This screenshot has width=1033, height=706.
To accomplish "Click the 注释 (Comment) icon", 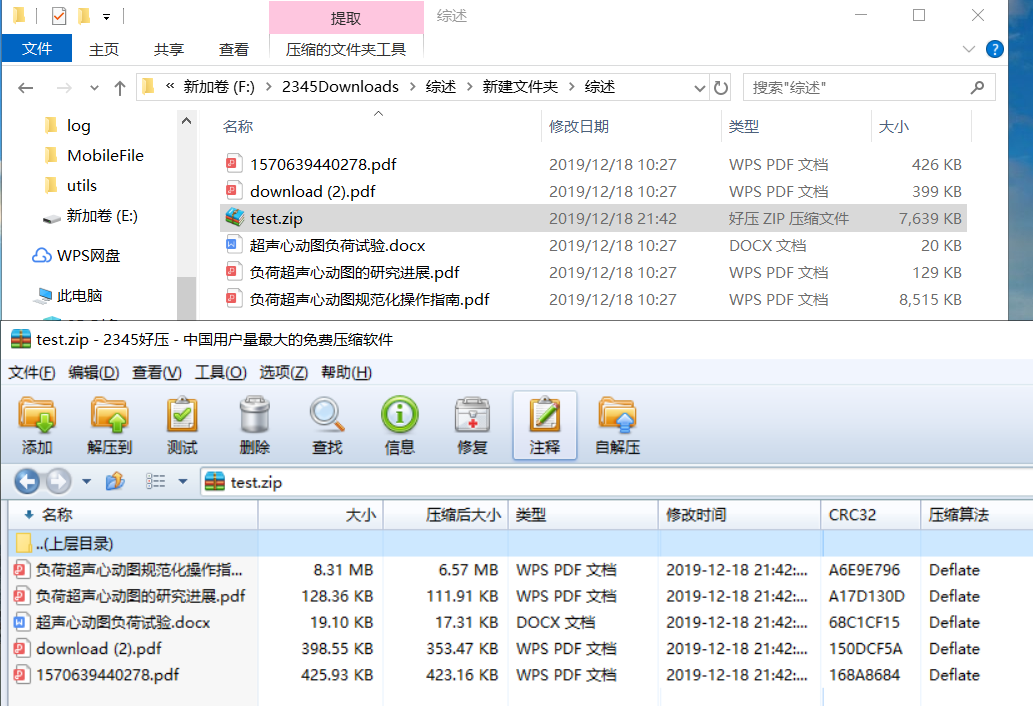I will pyautogui.click(x=544, y=422).
